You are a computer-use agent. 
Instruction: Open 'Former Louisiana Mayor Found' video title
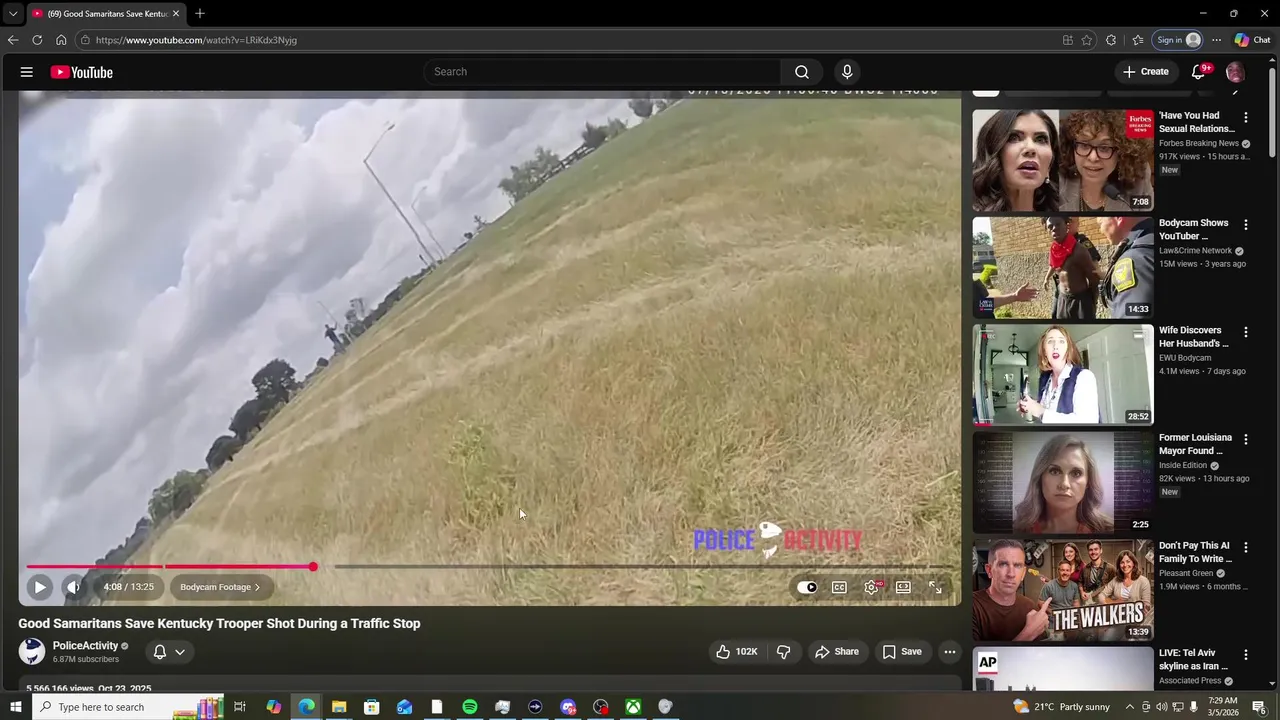(x=1194, y=444)
